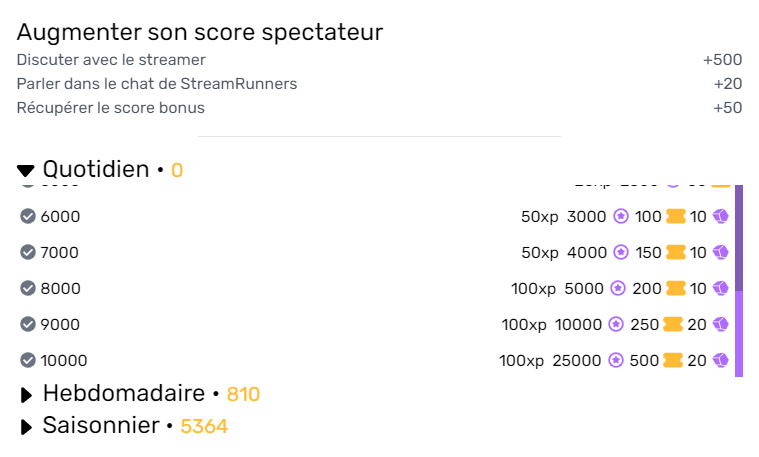The width and height of the screenshot is (759, 457).
Task: Click the yellow ticket icon in 10000 row
Action: [x=673, y=360]
